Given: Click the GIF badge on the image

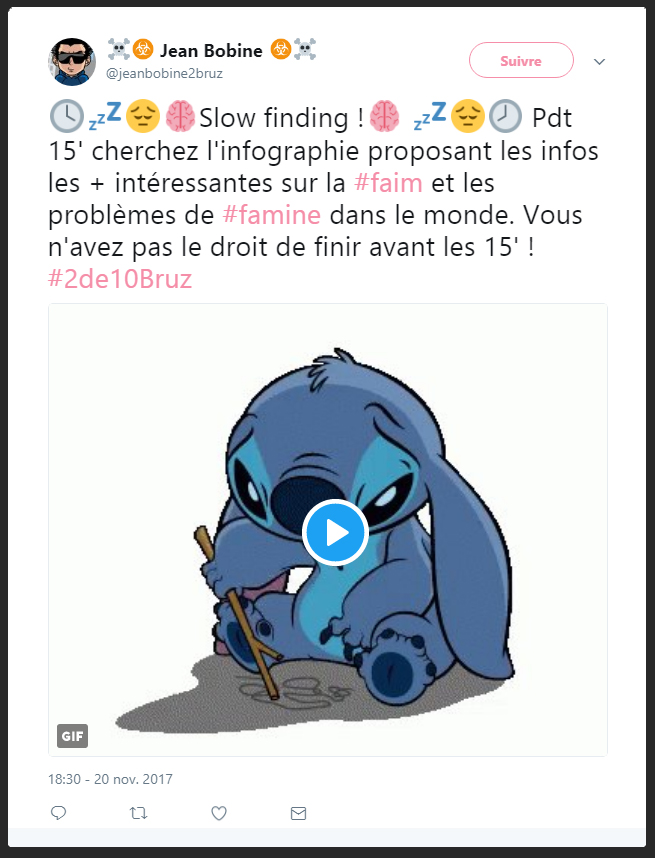Looking at the screenshot, I should point(72,736).
